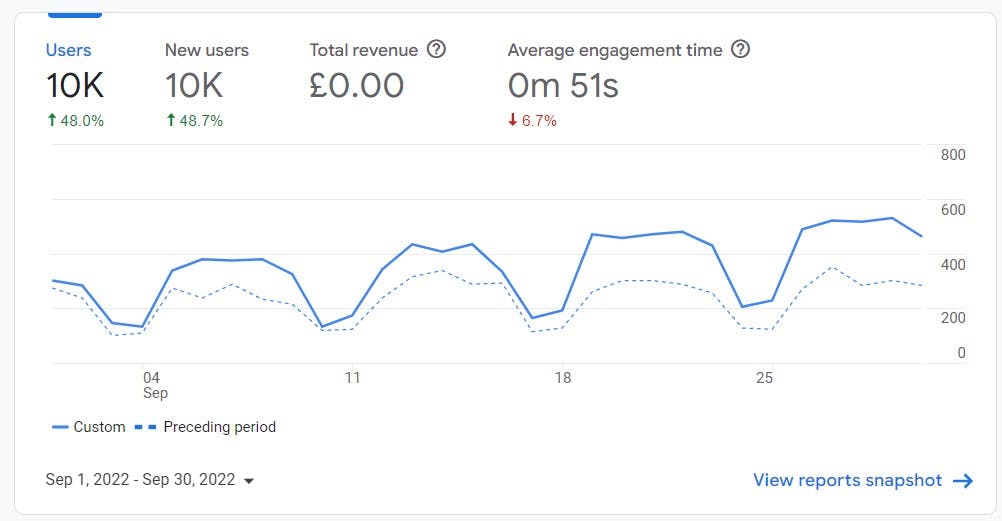Click the 600 y-axis label

[x=953, y=210]
